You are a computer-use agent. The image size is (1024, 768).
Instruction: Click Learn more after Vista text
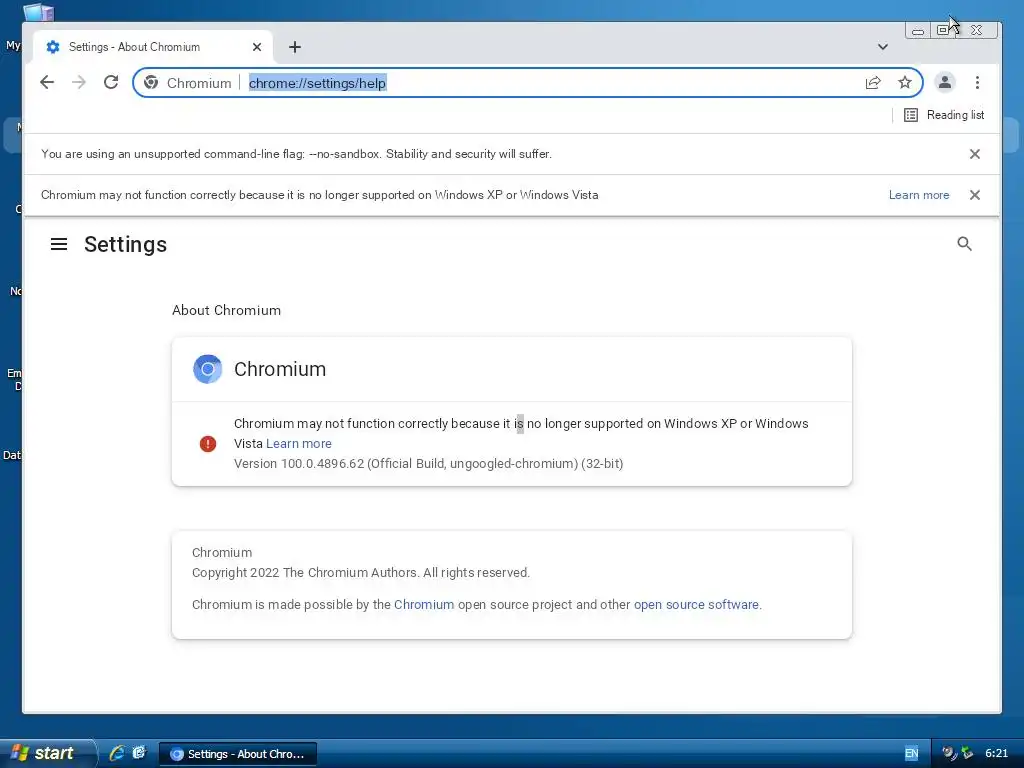click(298, 443)
